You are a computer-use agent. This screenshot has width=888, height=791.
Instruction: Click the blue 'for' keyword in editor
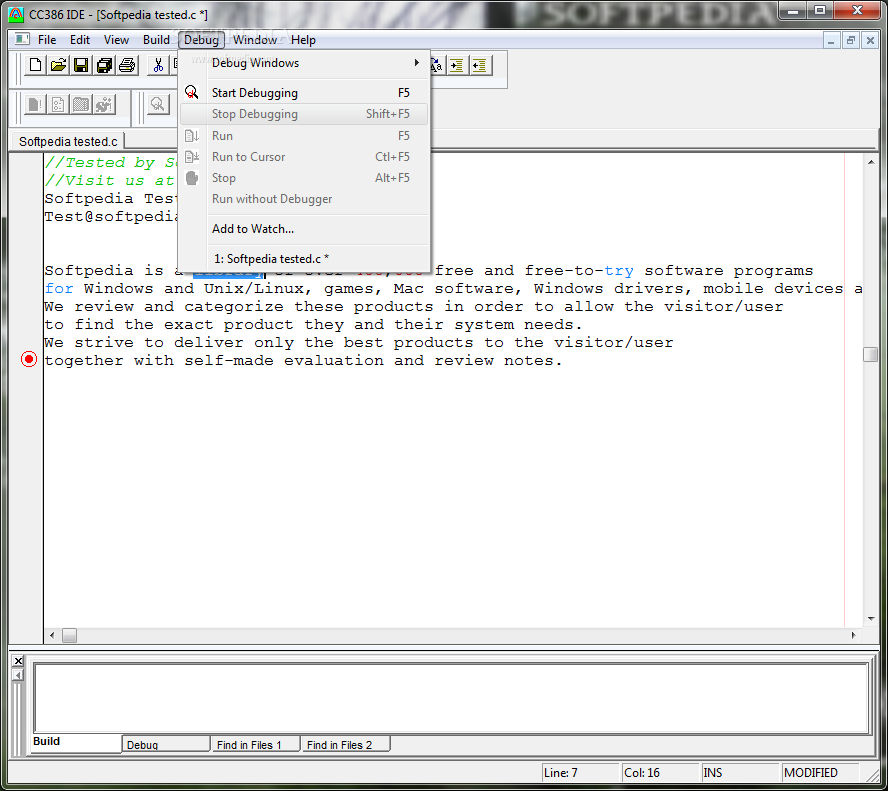(59, 288)
